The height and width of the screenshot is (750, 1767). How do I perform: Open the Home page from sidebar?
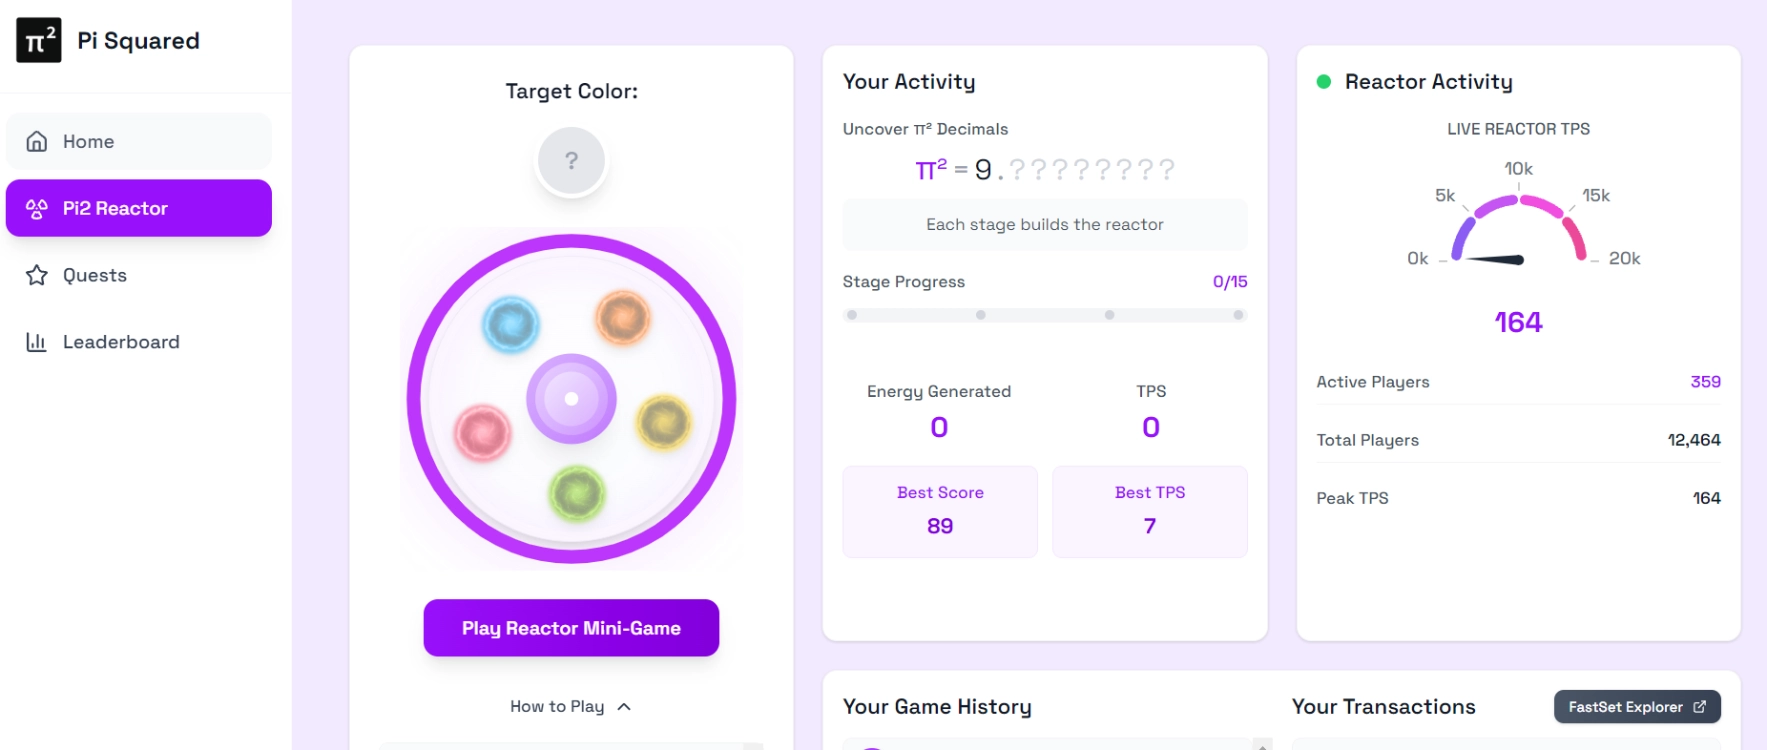pyautogui.click(x=139, y=141)
